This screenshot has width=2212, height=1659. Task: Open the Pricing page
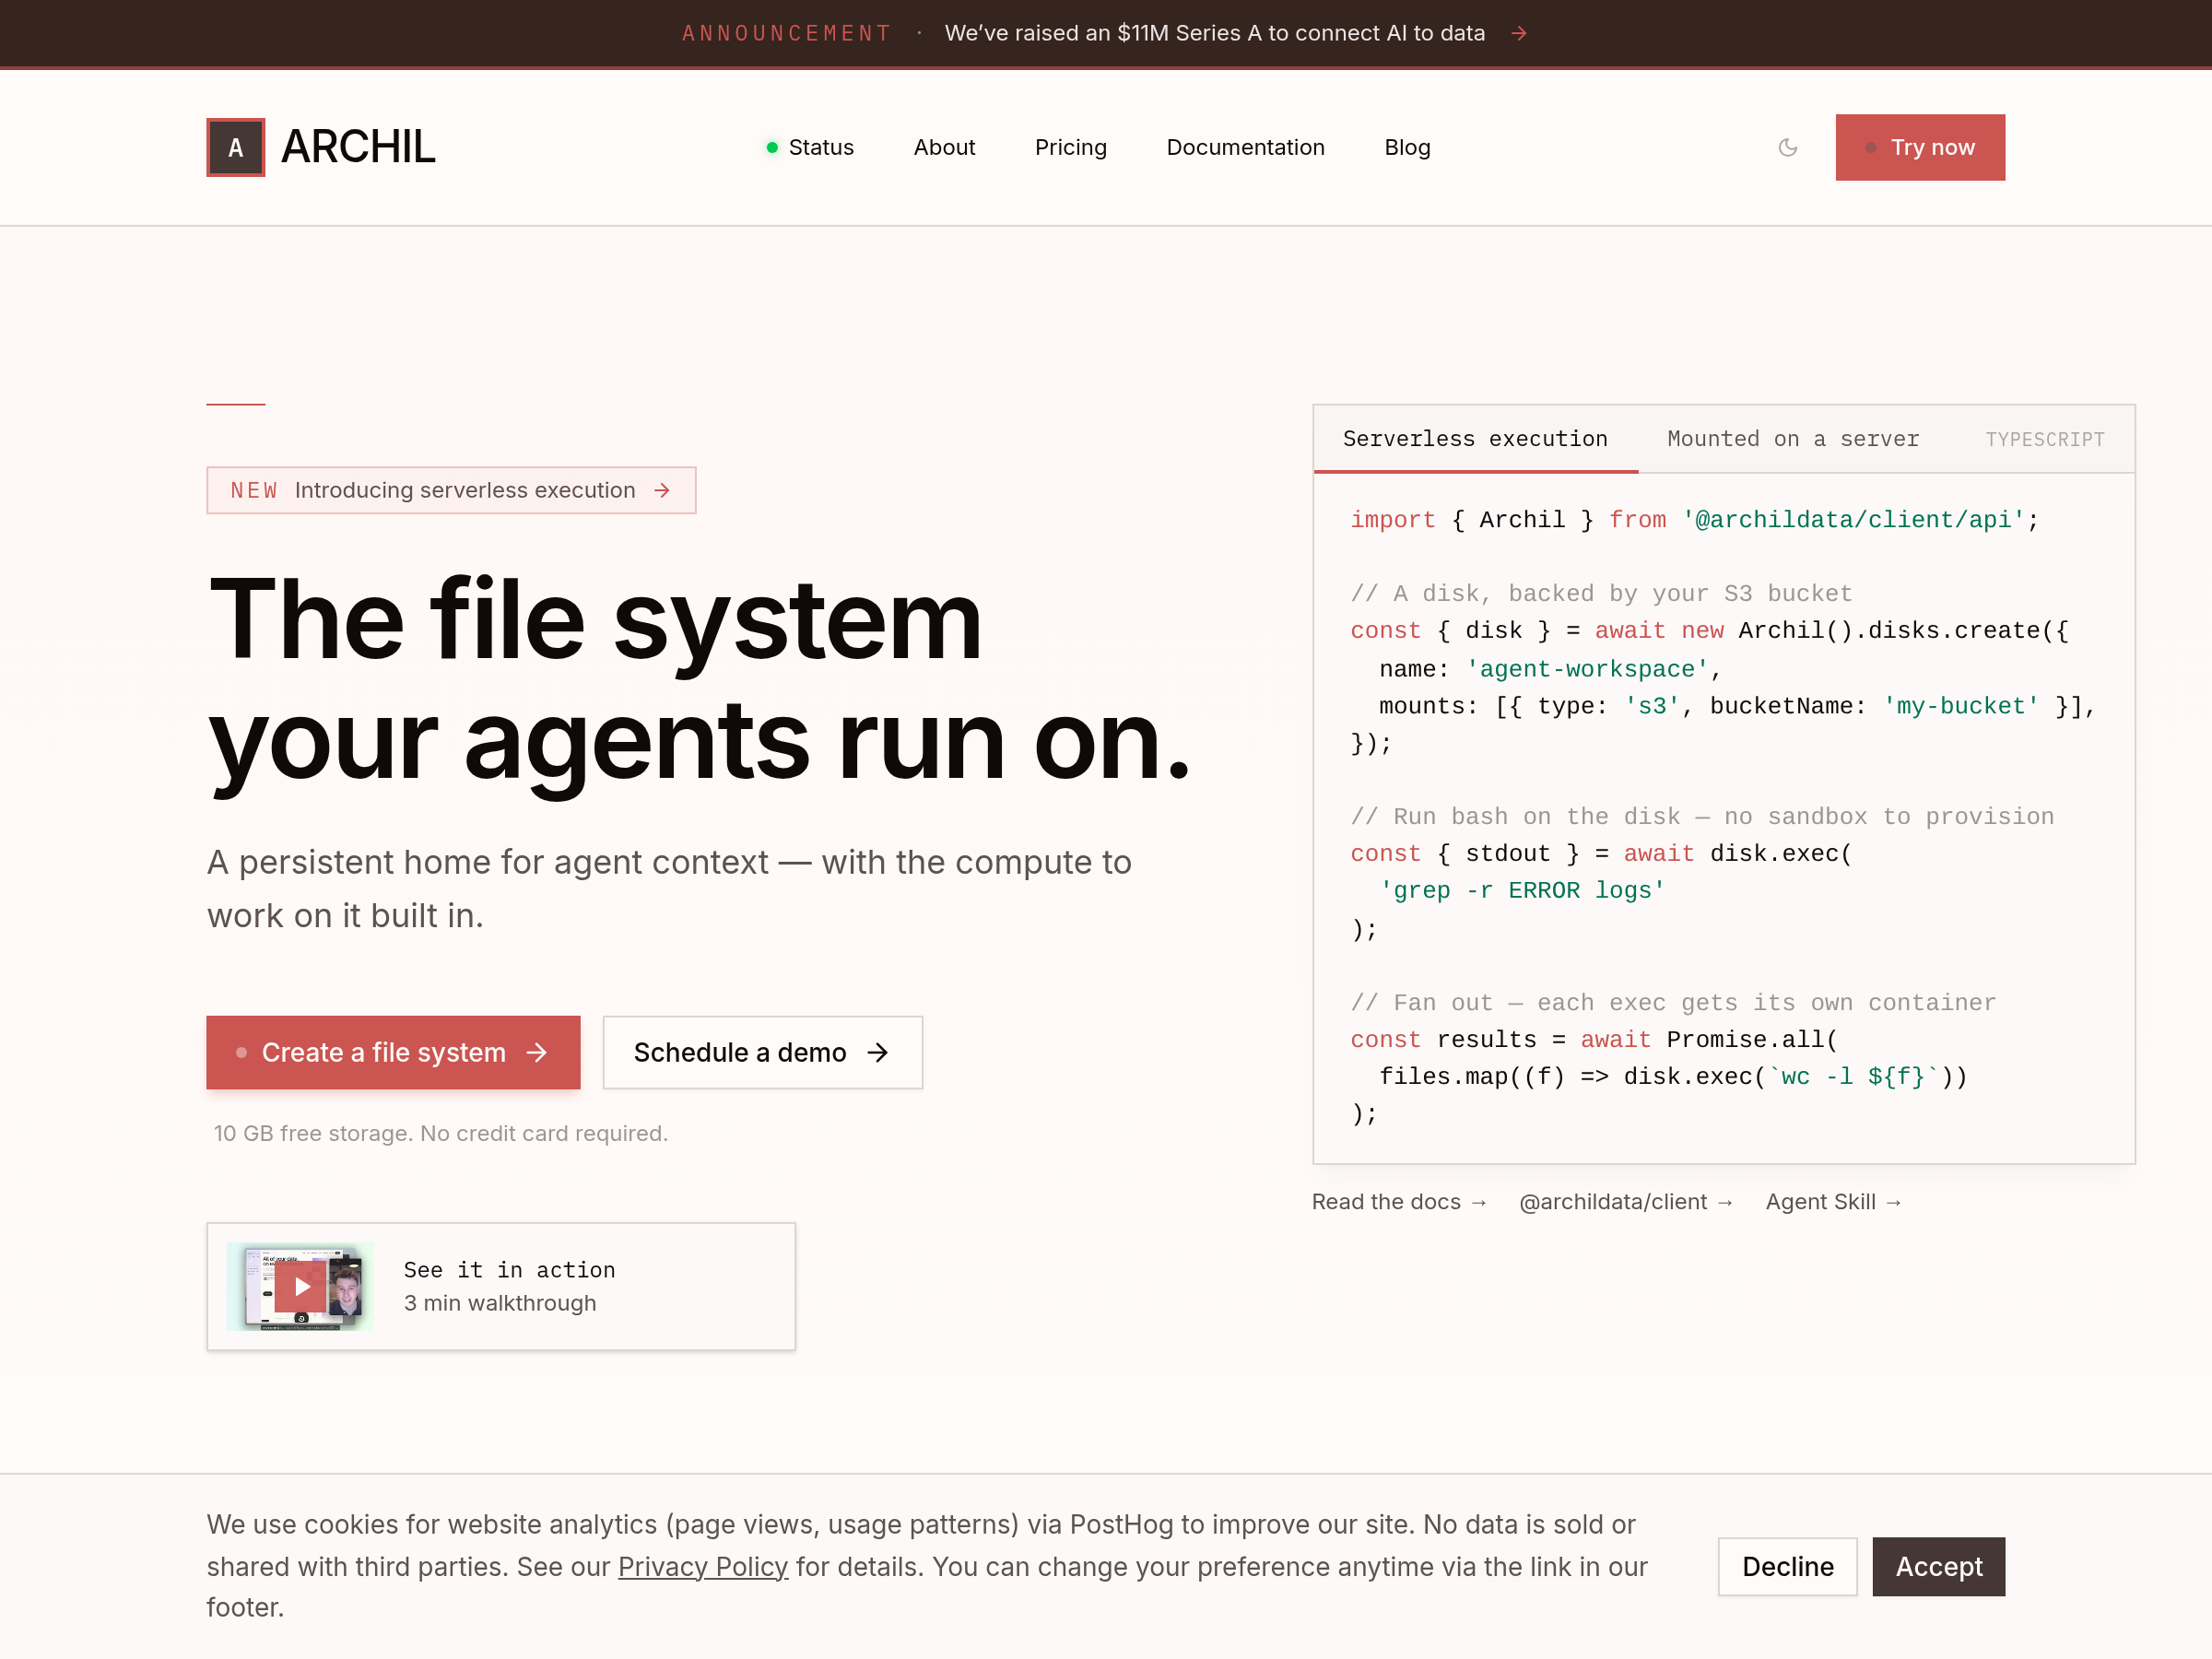pyautogui.click(x=1070, y=148)
